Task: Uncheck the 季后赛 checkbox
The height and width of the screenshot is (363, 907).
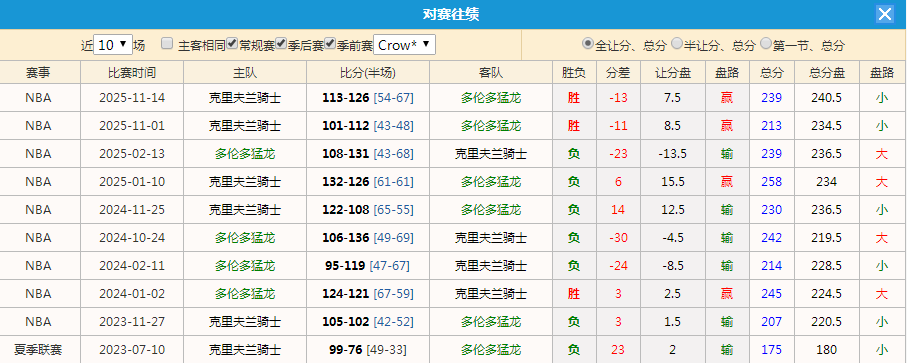Action: pyautogui.click(x=281, y=43)
